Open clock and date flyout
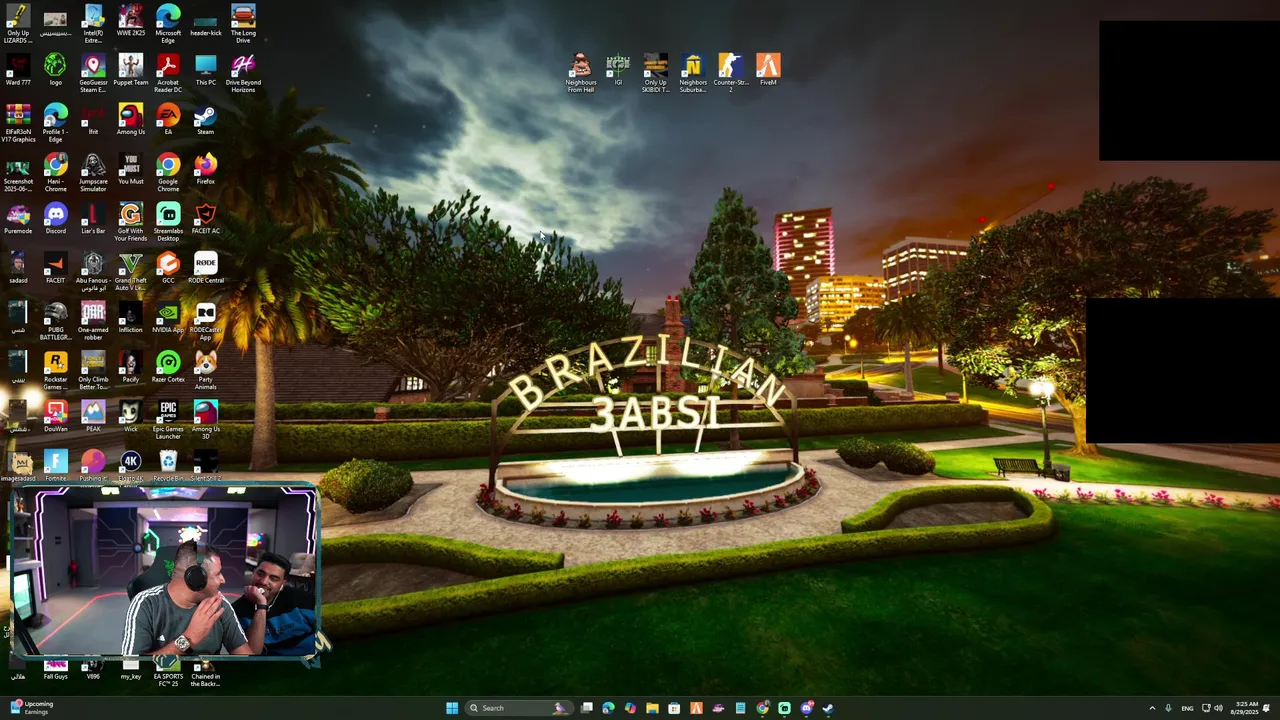This screenshot has width=1280, height=720. 1246,708
